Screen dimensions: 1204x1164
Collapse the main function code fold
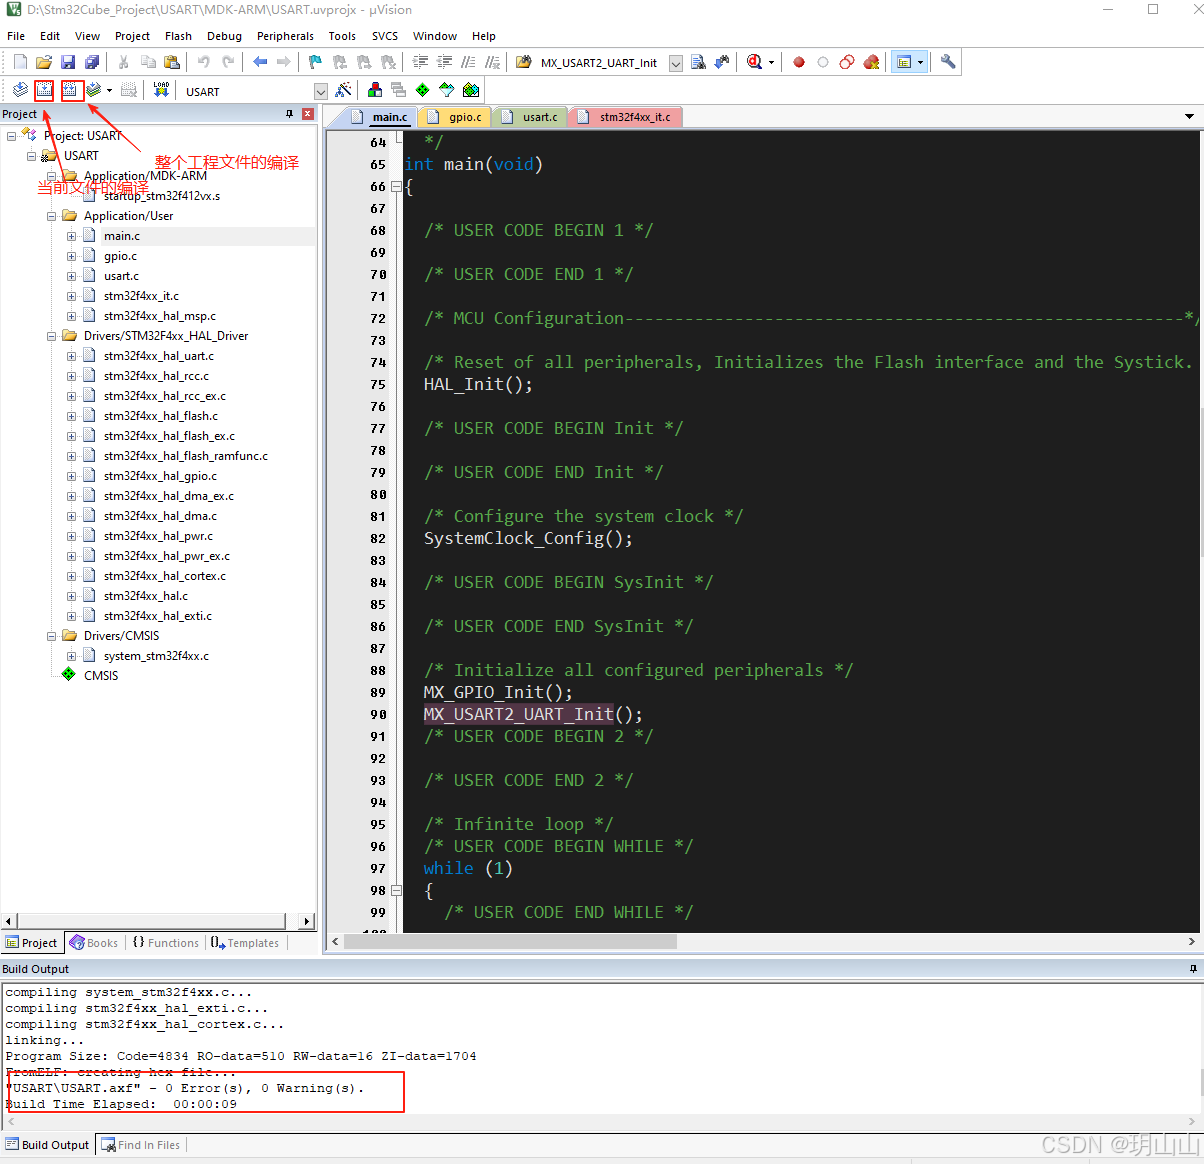tap(396, 186)
